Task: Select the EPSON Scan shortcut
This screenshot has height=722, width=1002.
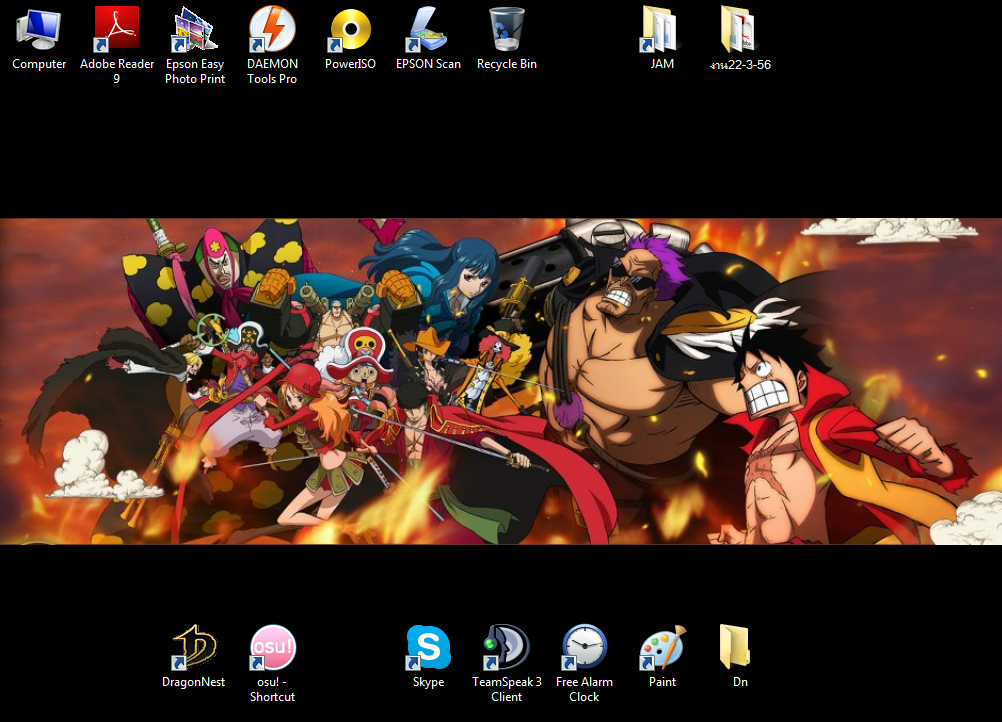Action: 428,29
